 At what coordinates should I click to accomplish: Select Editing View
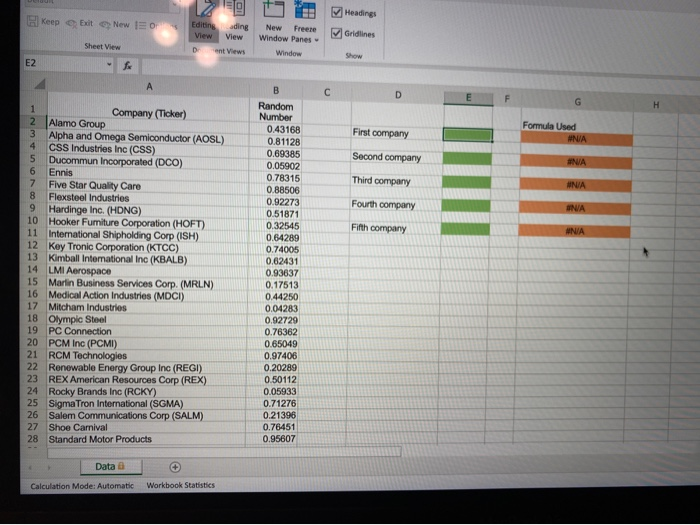tap(203, 22)
